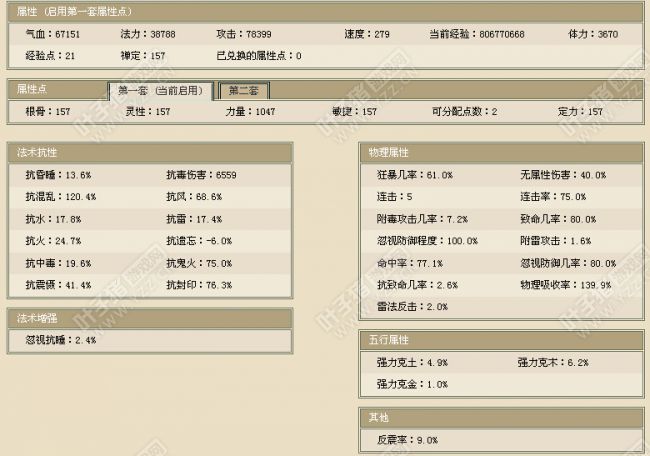Click the 物理吸收率 139.9% entry

(565, 285)
